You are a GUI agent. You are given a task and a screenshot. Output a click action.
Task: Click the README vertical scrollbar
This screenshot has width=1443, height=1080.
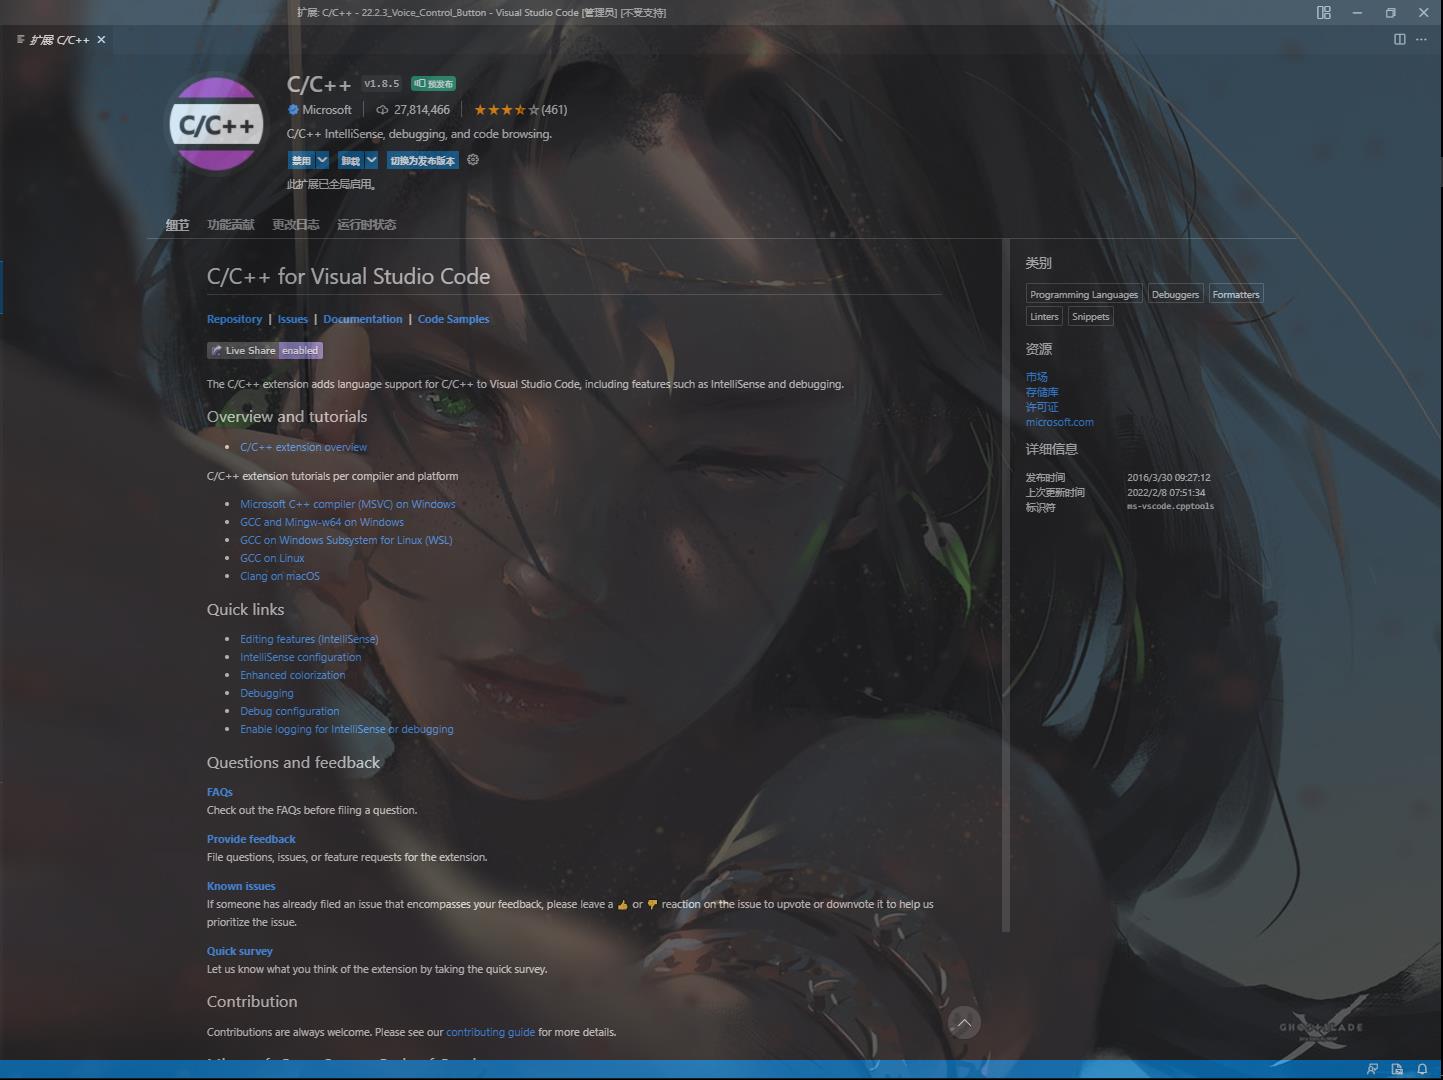[x=1006, y=586]
